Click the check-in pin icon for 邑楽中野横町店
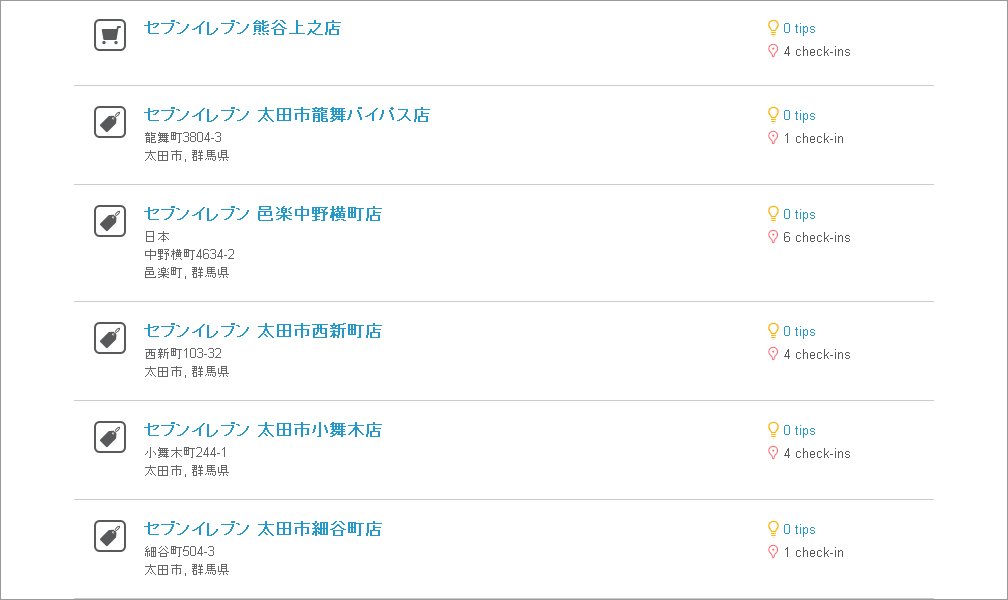1008x600 pixels. tap(773, 237)
